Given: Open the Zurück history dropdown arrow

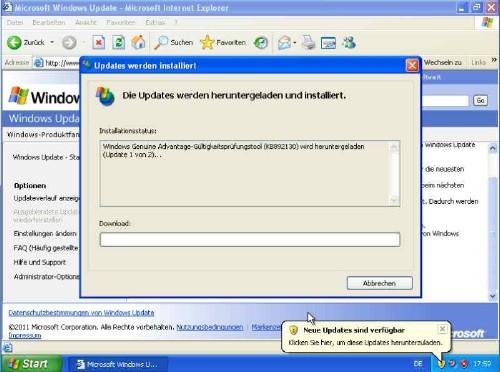Looking at the screenshot, I should (52, 42).
